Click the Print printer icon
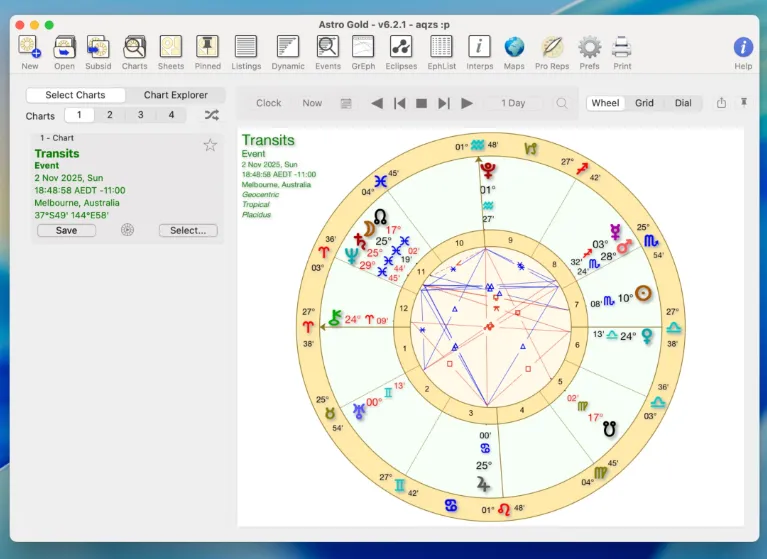This screenshot has height=559, width=767. point(622,47)
